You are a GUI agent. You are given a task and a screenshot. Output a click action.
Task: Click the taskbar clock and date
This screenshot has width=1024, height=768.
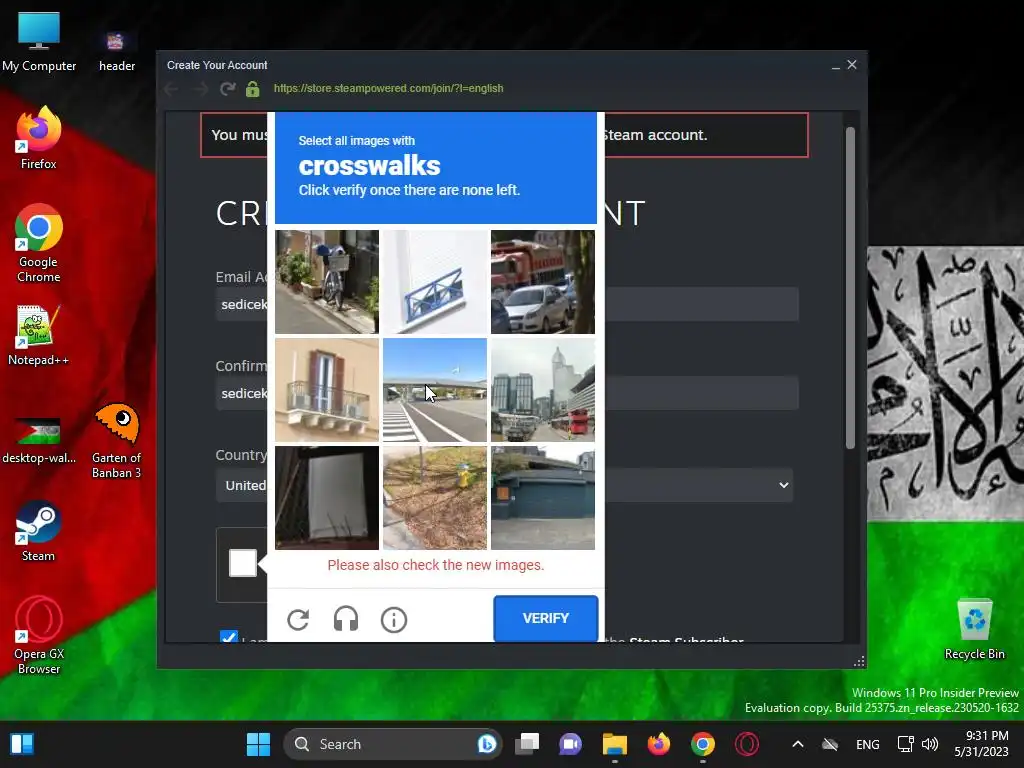pyautogui.click(x=981, y=744)
